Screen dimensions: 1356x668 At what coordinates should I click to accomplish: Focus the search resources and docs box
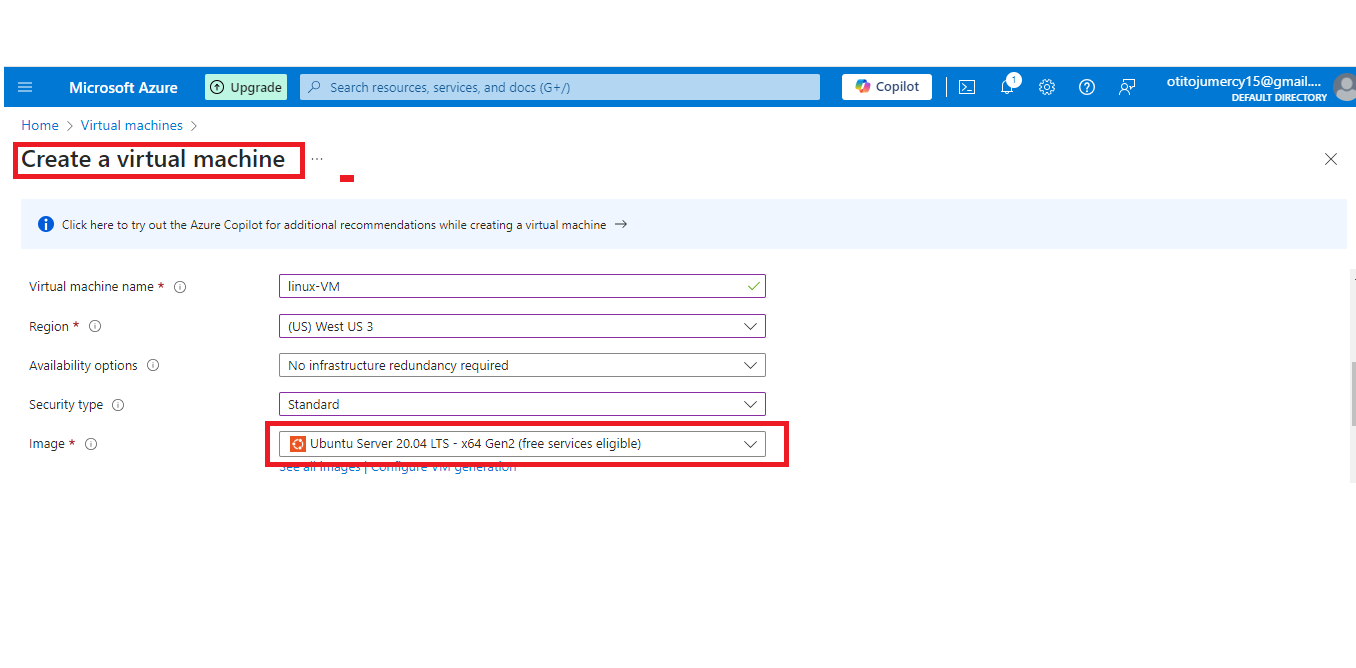(560, 87)
